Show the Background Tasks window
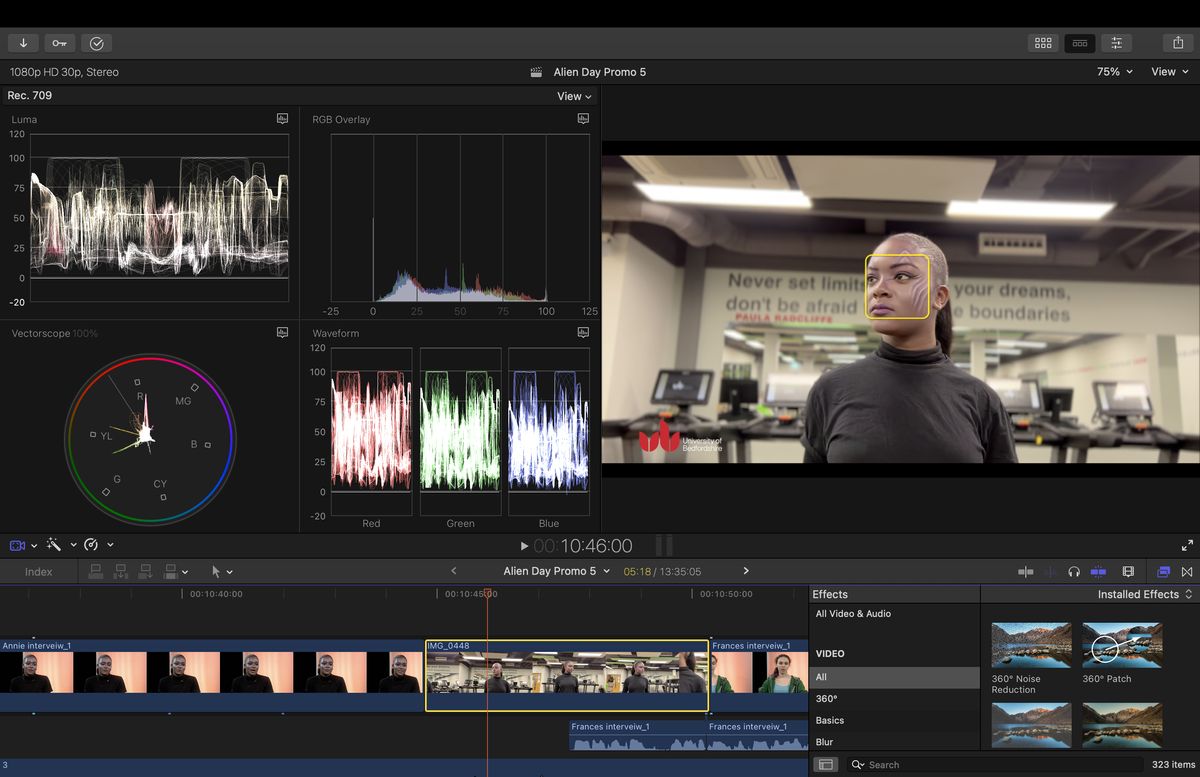The width and height of the screenshot is (1200, 777). [96, 42]
